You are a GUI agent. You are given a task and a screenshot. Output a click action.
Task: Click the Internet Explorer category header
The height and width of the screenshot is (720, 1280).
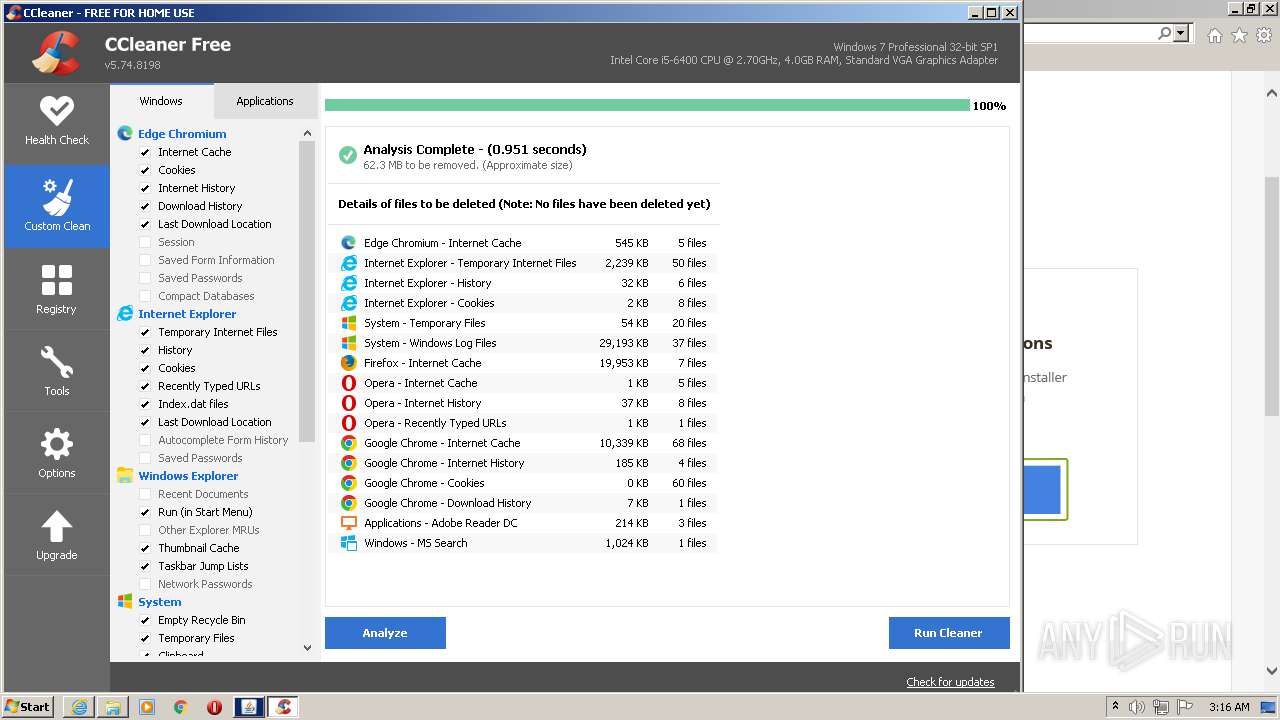tap(187, 314)
